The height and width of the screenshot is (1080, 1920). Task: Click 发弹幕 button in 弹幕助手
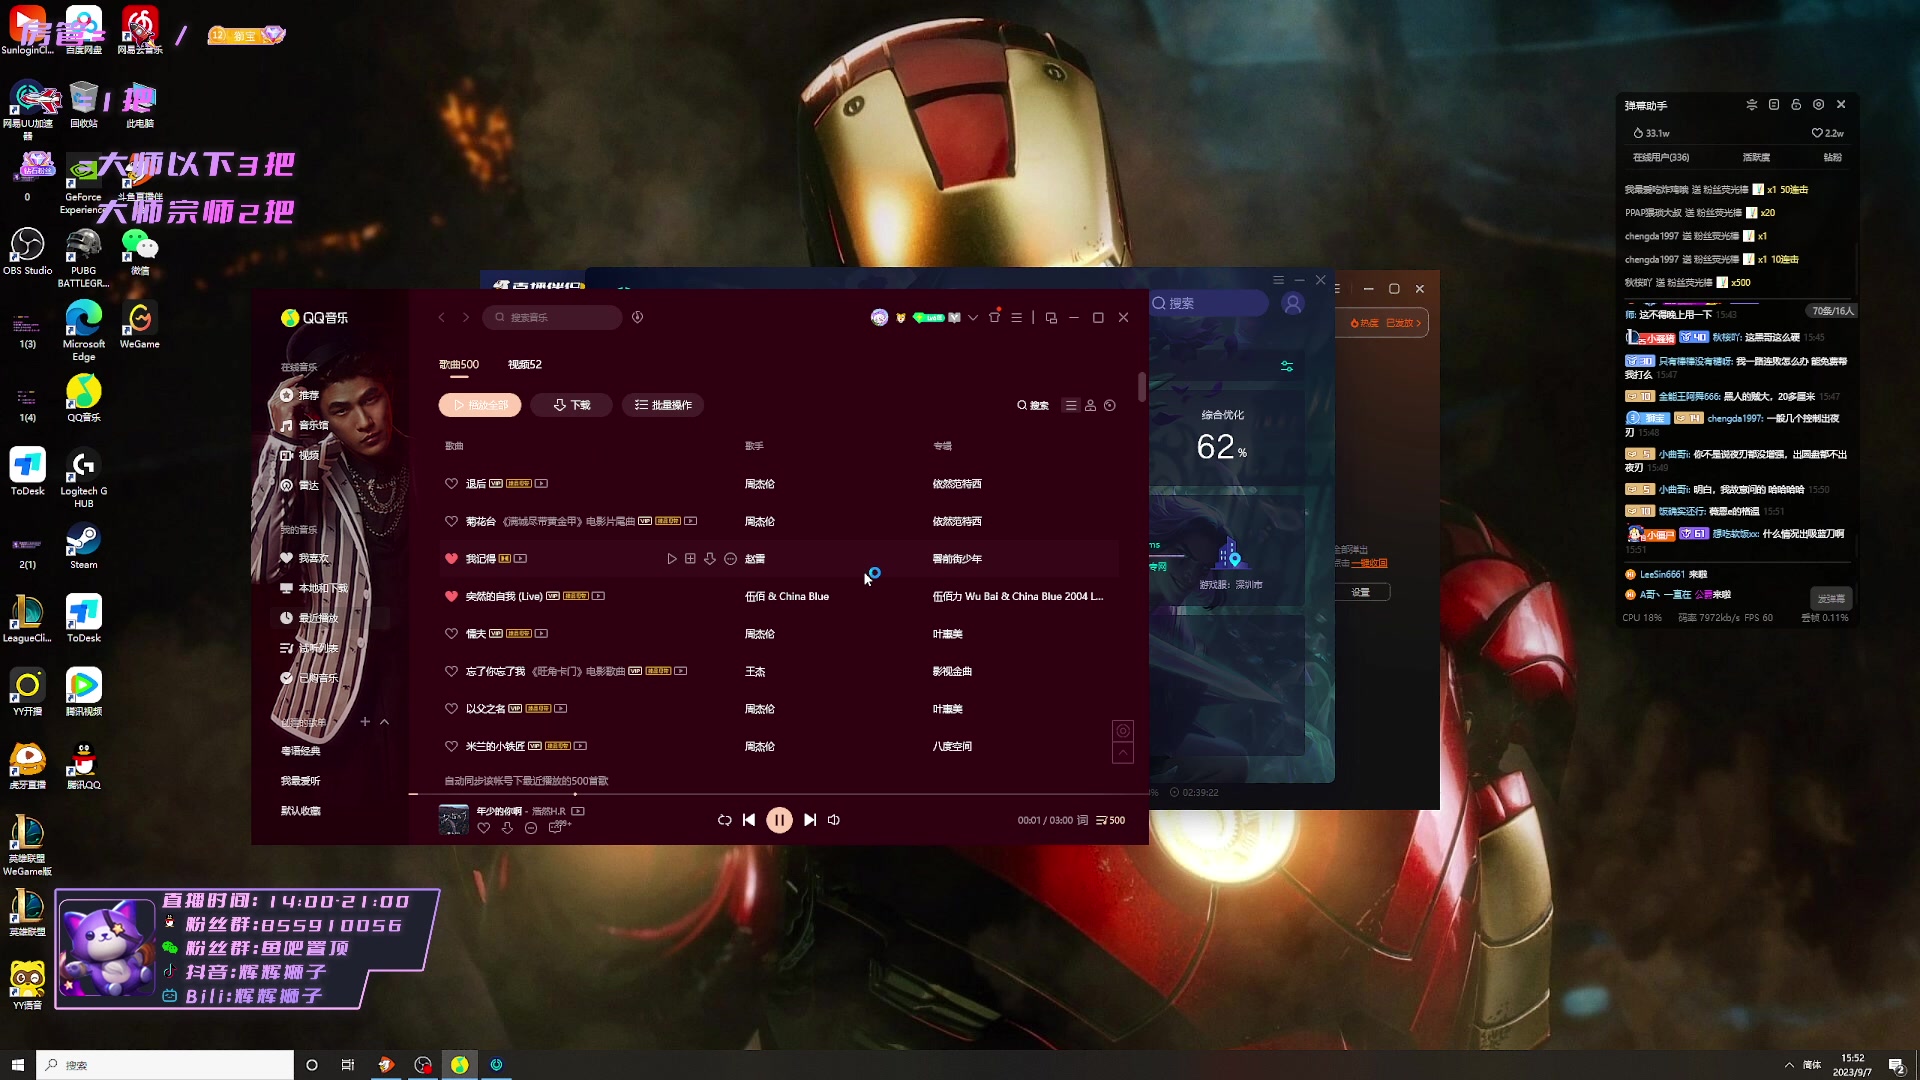tap(1831, 598)
